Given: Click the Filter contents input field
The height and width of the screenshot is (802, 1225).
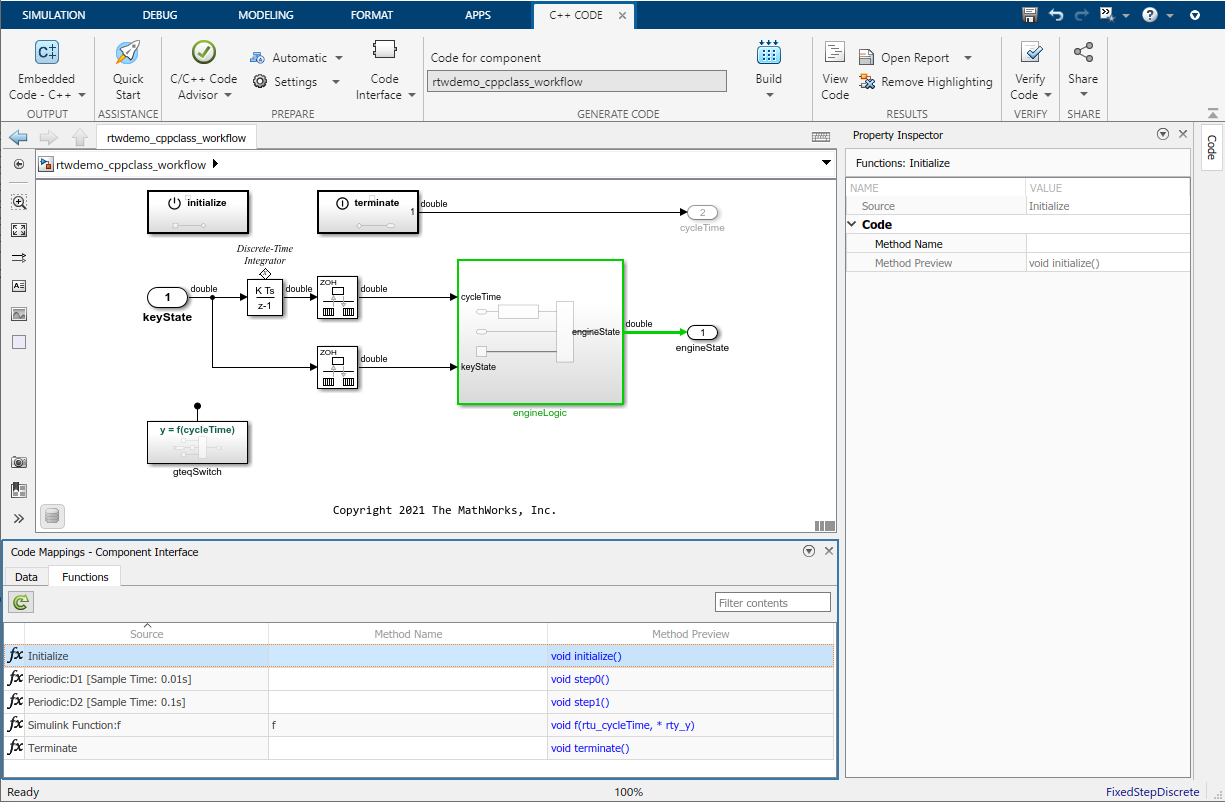Looking at the screenshot, I should tap(772, 602).
